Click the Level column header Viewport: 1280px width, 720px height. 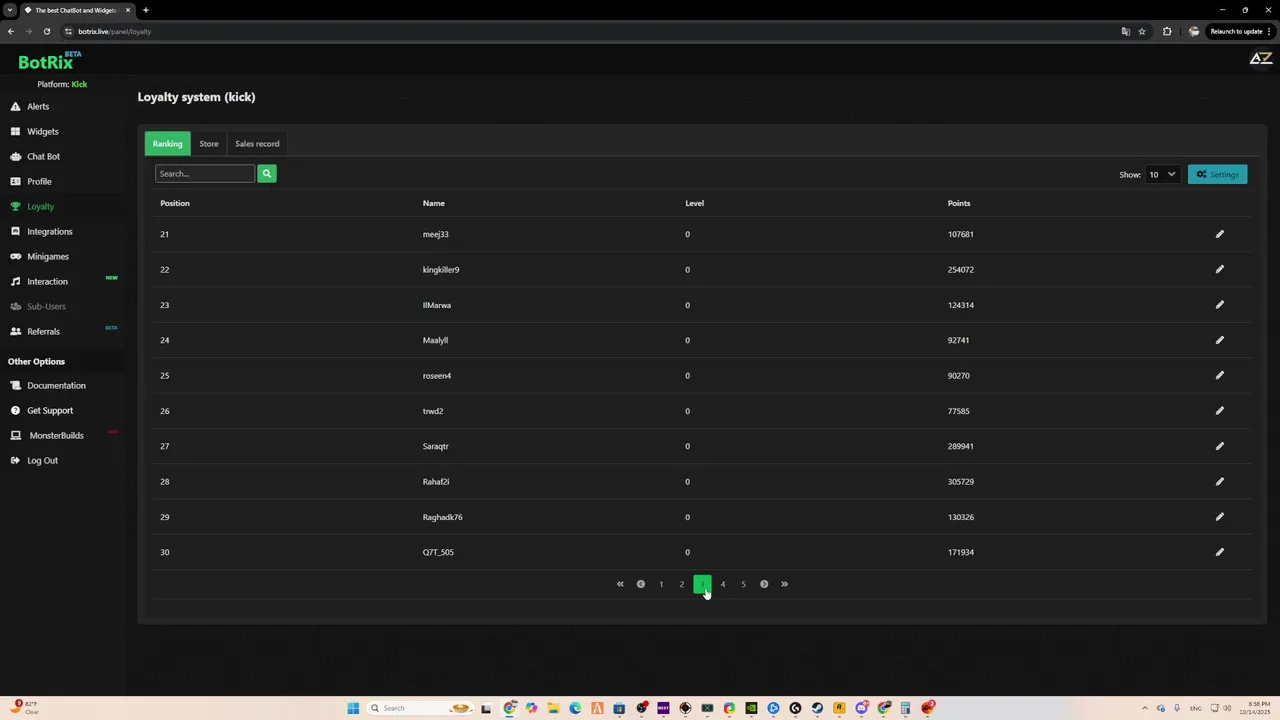click(x=694, y=203)
